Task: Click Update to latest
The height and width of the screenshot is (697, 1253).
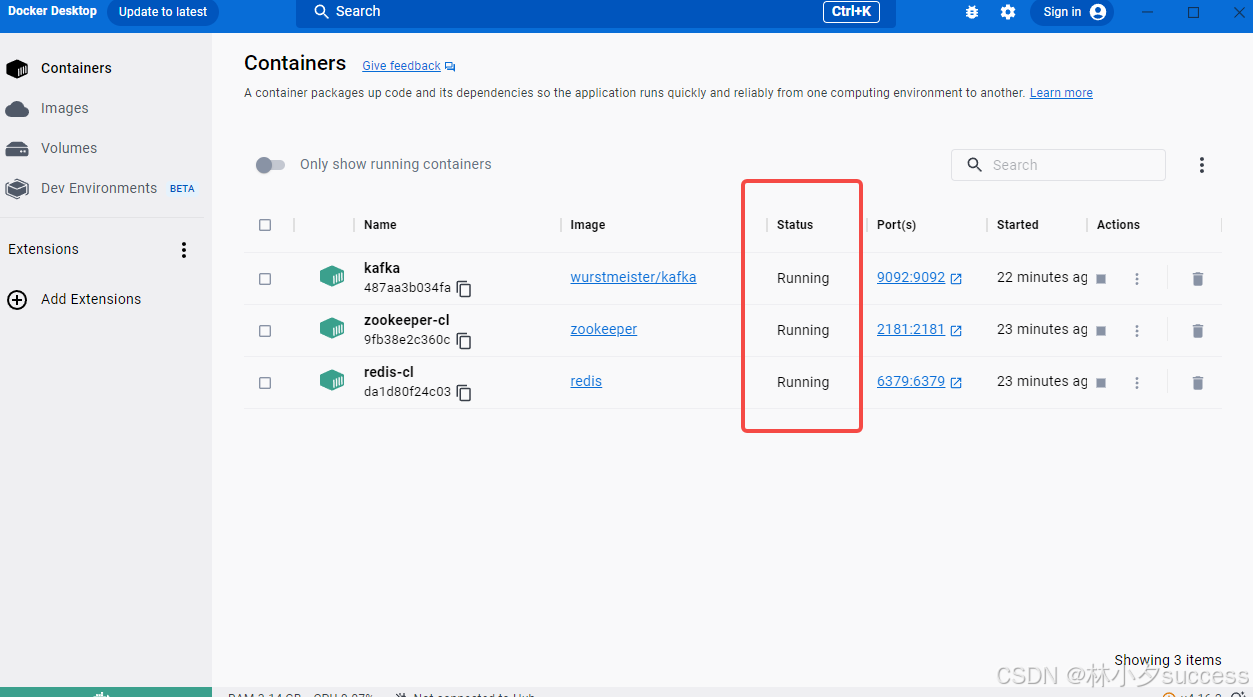Action: (x=162, y=12)
